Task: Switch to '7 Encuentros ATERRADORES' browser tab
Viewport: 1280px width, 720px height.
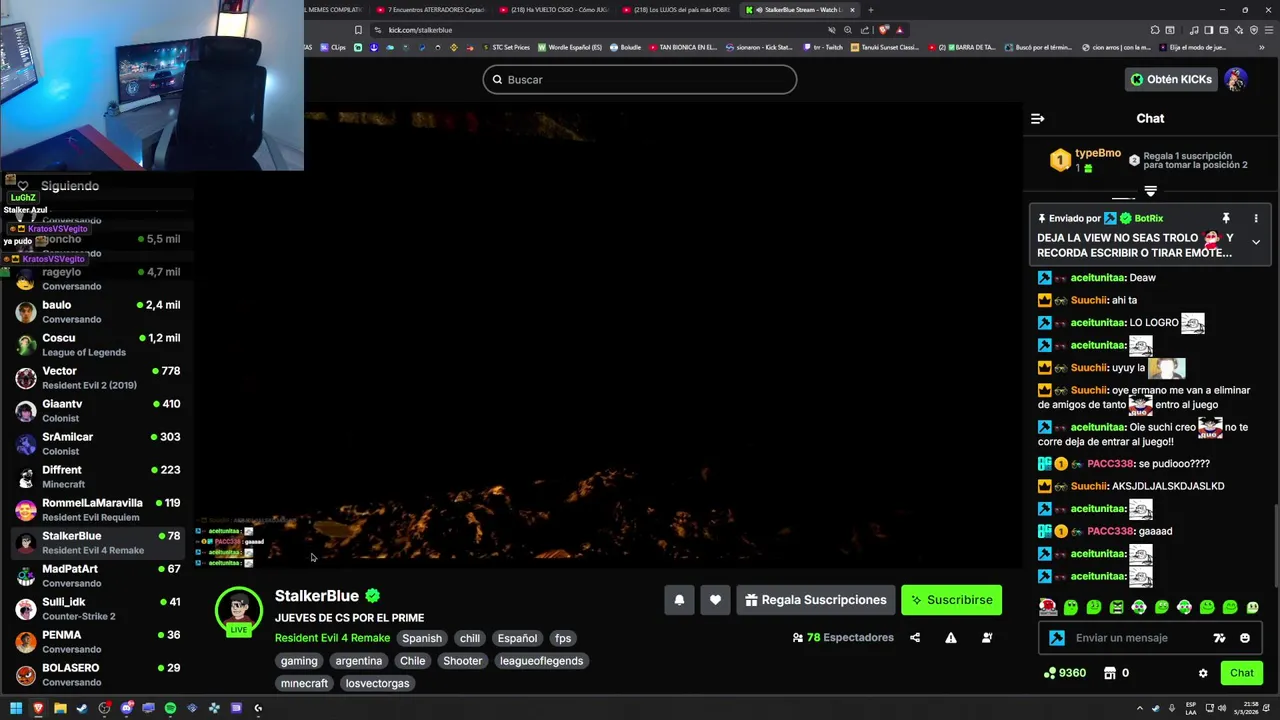Action: click(432, 10)
